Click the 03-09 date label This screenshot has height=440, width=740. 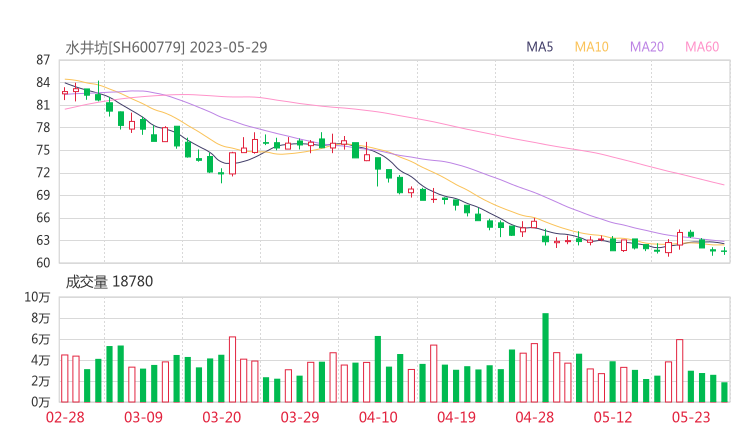point(143,417)
